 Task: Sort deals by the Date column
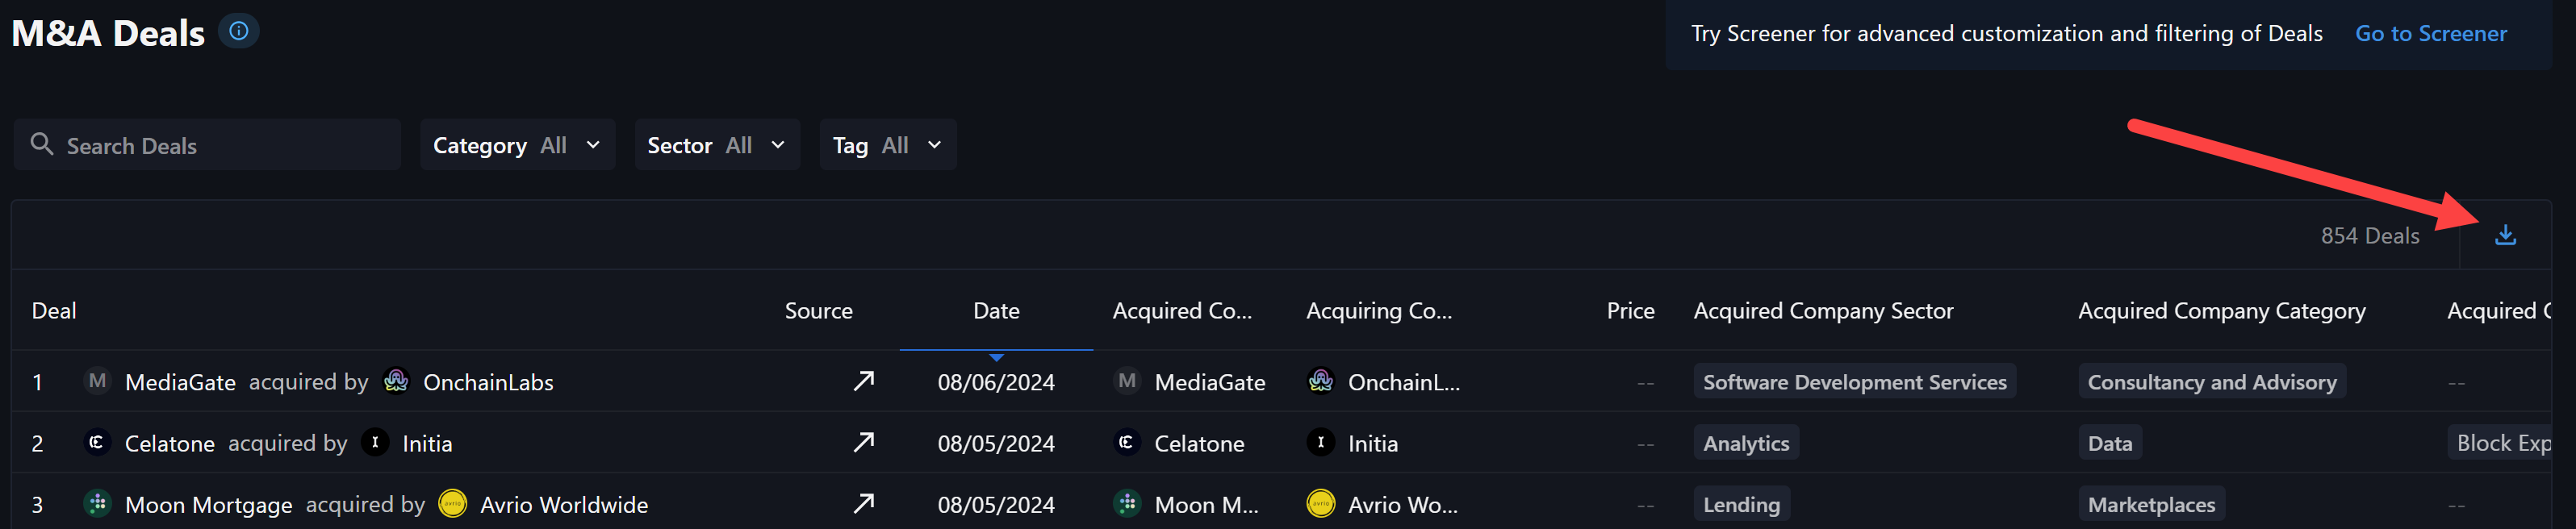(996, 311)
